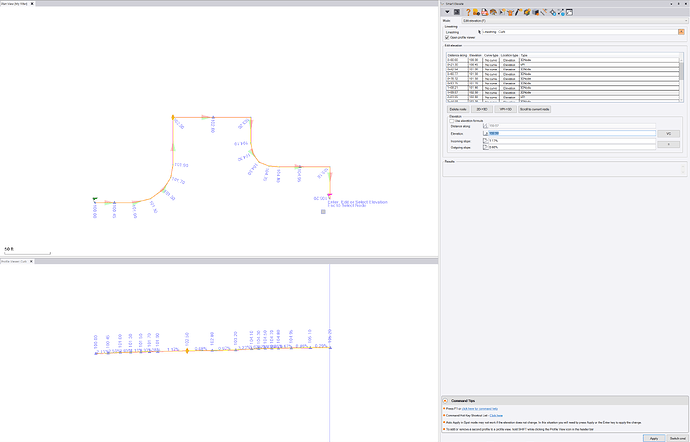Open the Smart Elevate toolbar dropdown arrow

pos(447,12)
